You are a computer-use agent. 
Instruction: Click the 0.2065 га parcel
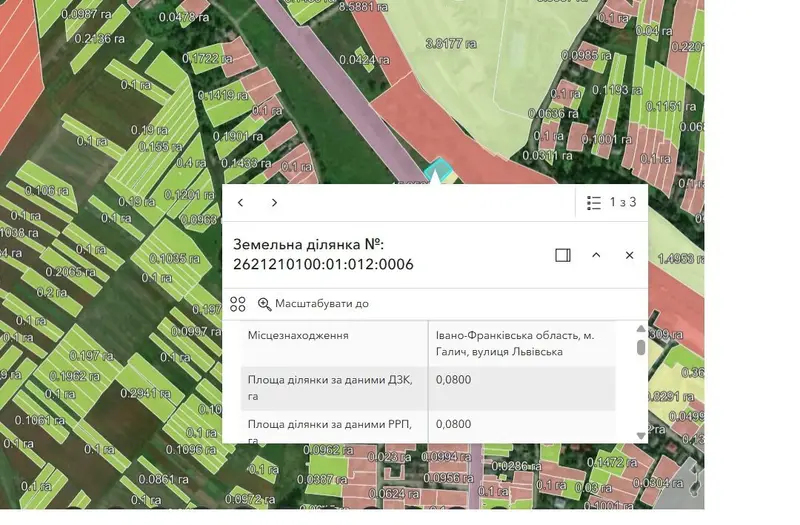[71, 272]
